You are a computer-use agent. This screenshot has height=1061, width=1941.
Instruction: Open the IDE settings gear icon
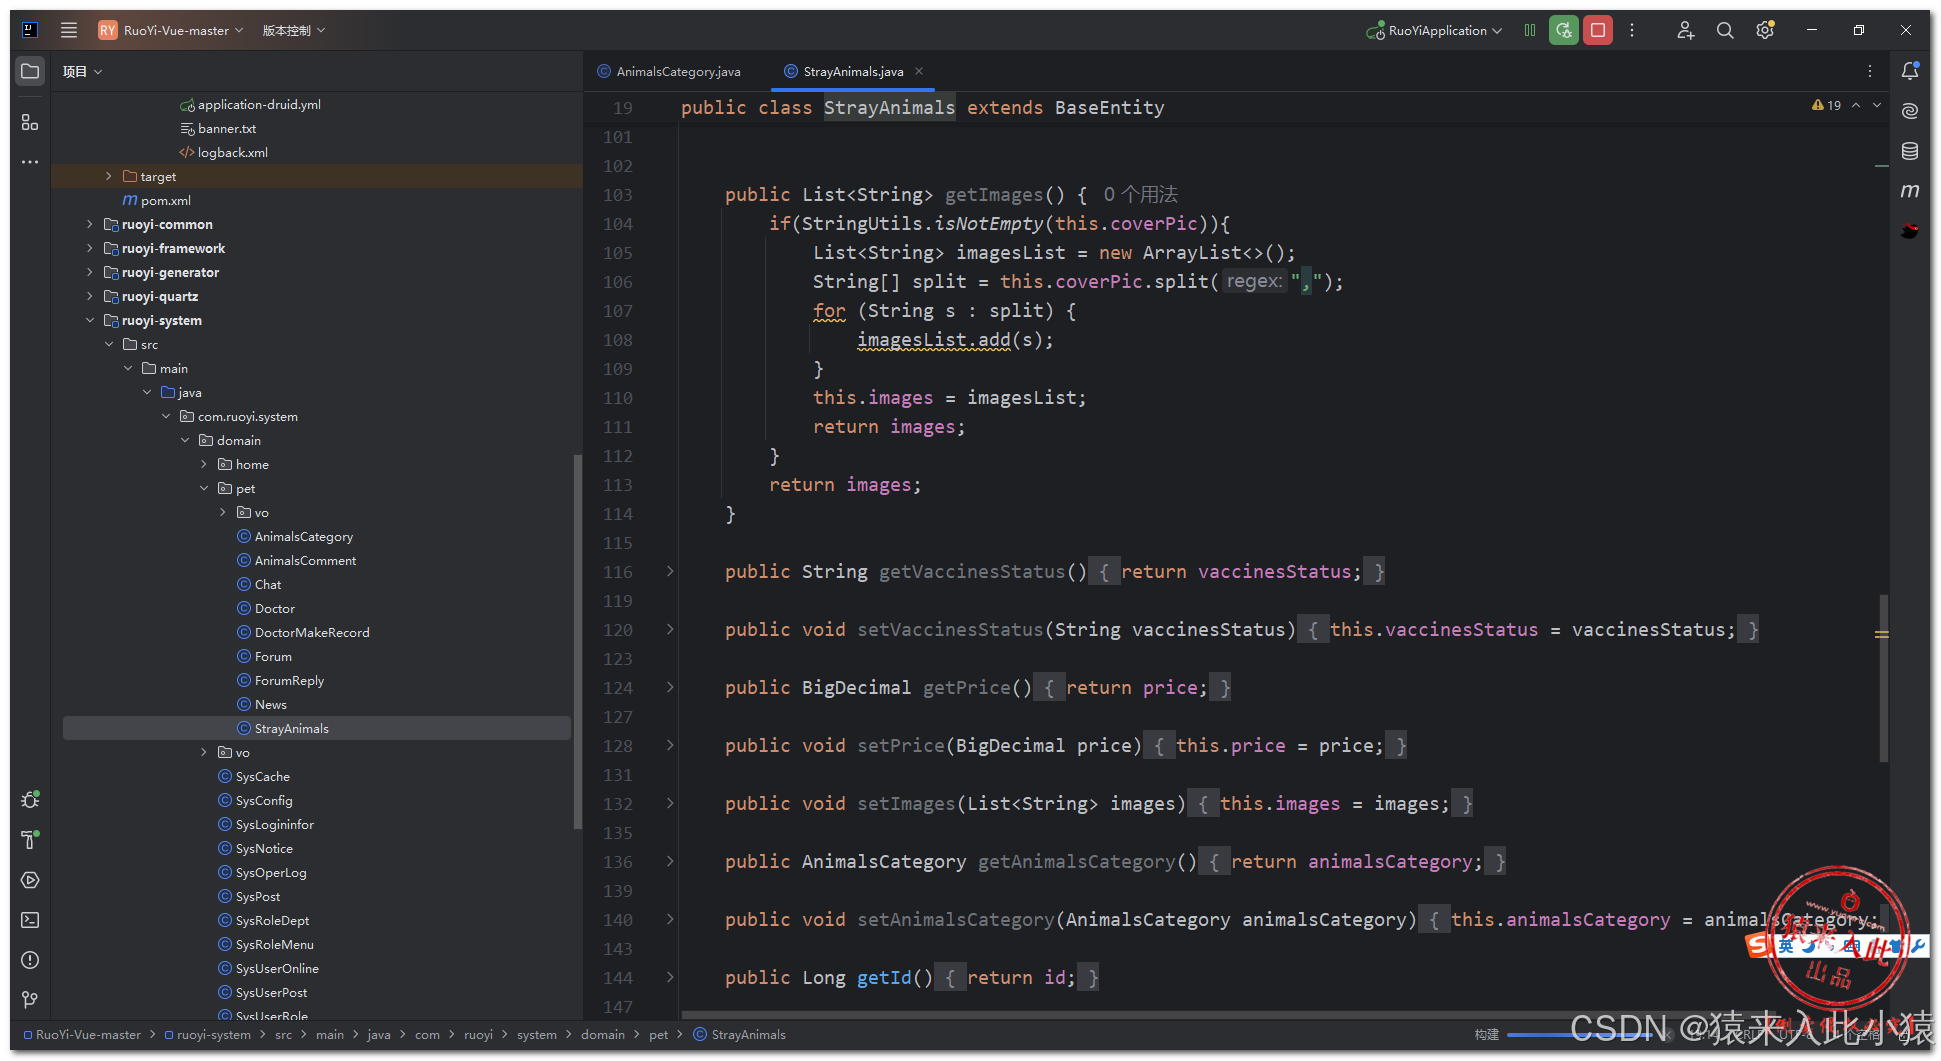(1765, 31)
